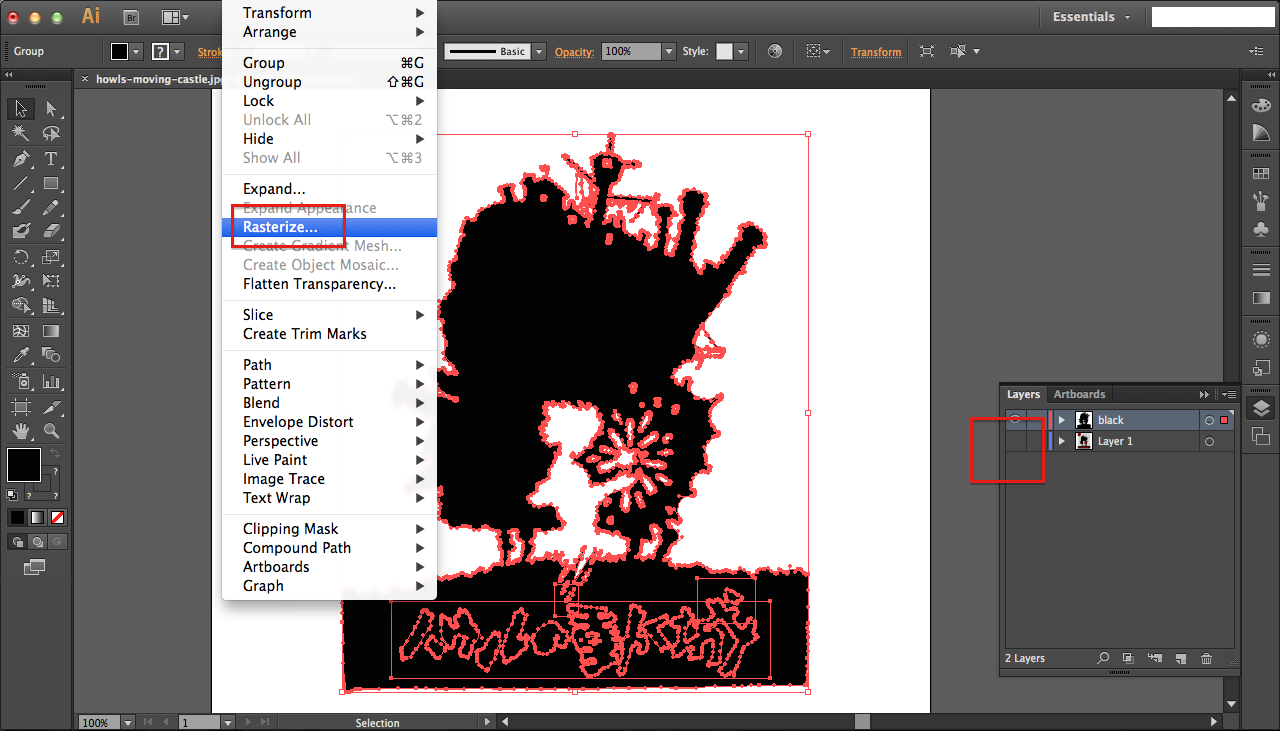Select the Column Graph tool
This screenshot has width=1280, height=731.
click(x=51, y=381)
